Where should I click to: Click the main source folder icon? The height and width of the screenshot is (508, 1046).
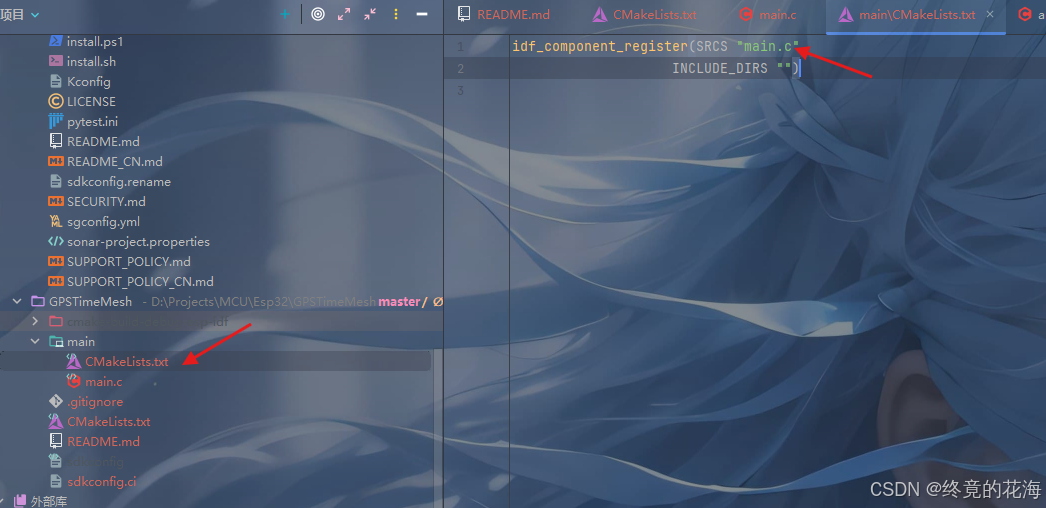click(56, 341)
